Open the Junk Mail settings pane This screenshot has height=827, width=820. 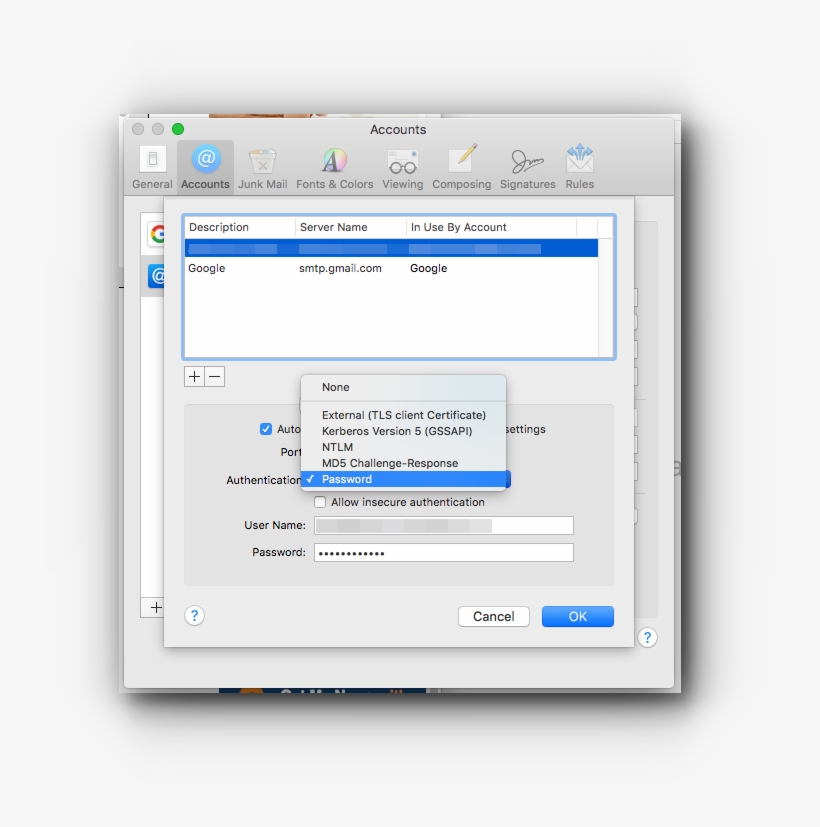(x=262, y=166)
